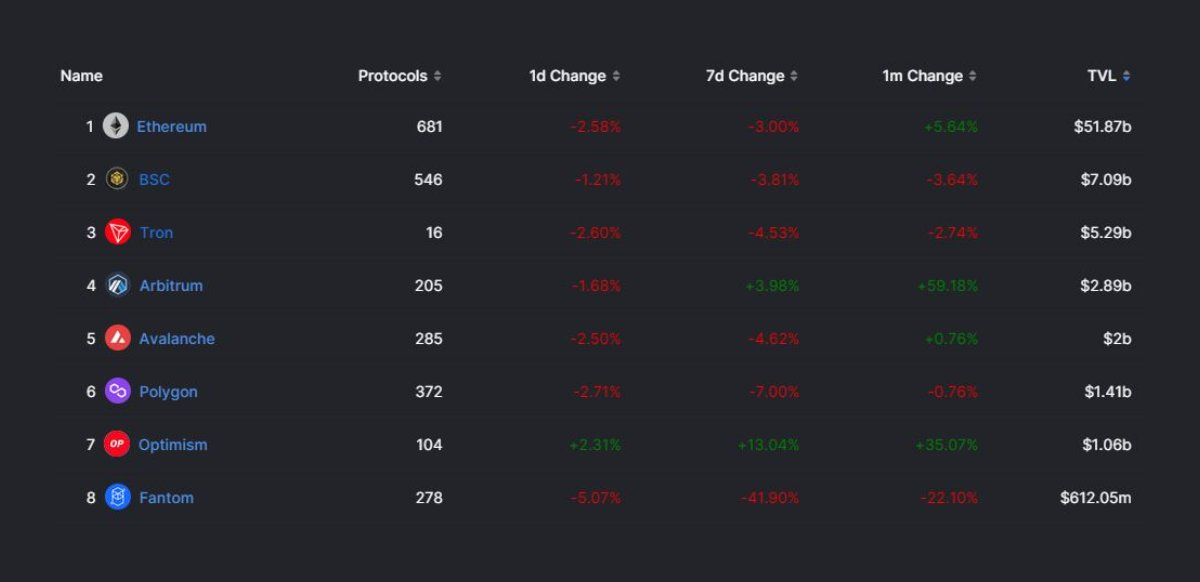Click the Tron chain logo icon
Image resolution: width=1200 pixels, height=582 pixels.
tap(117, 232)
